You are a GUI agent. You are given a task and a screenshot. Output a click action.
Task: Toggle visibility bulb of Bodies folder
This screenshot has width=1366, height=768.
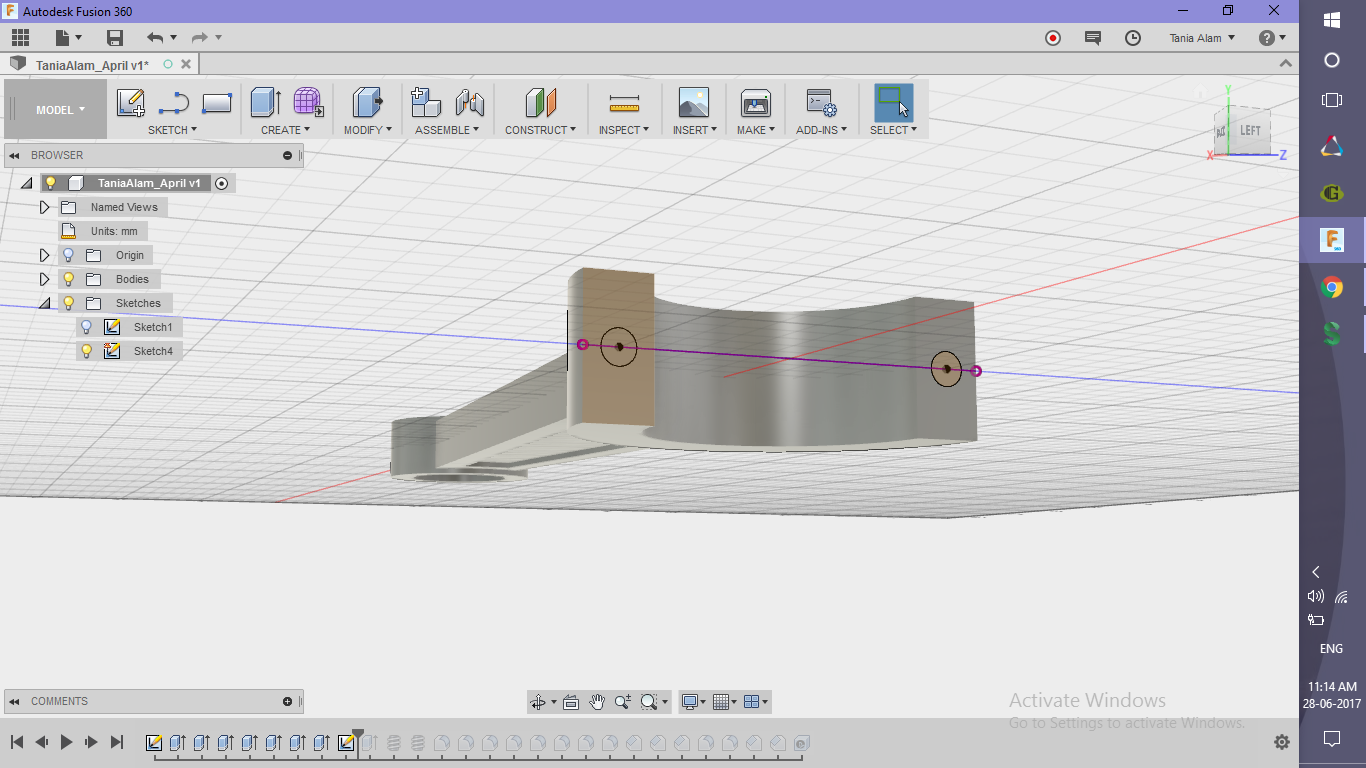point(69,279)
